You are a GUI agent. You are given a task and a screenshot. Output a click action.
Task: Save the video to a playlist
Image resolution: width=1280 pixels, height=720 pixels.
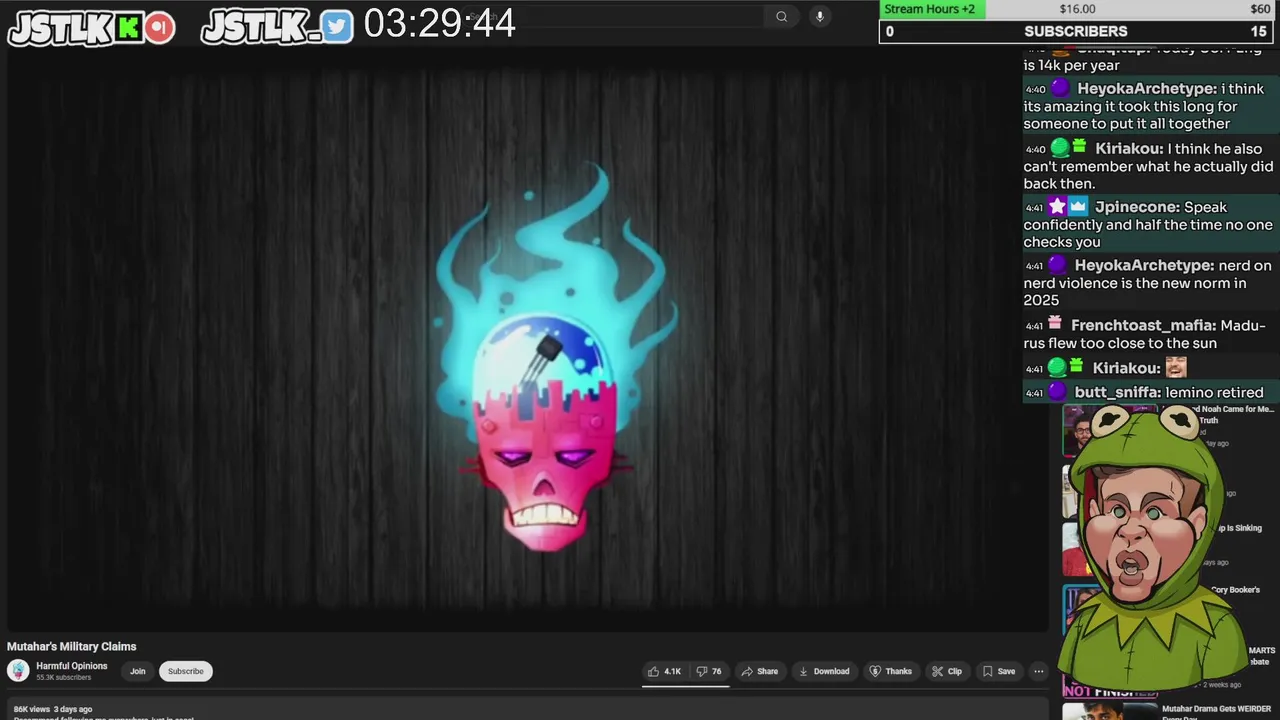pyautogui.click(x=999, y=671)
